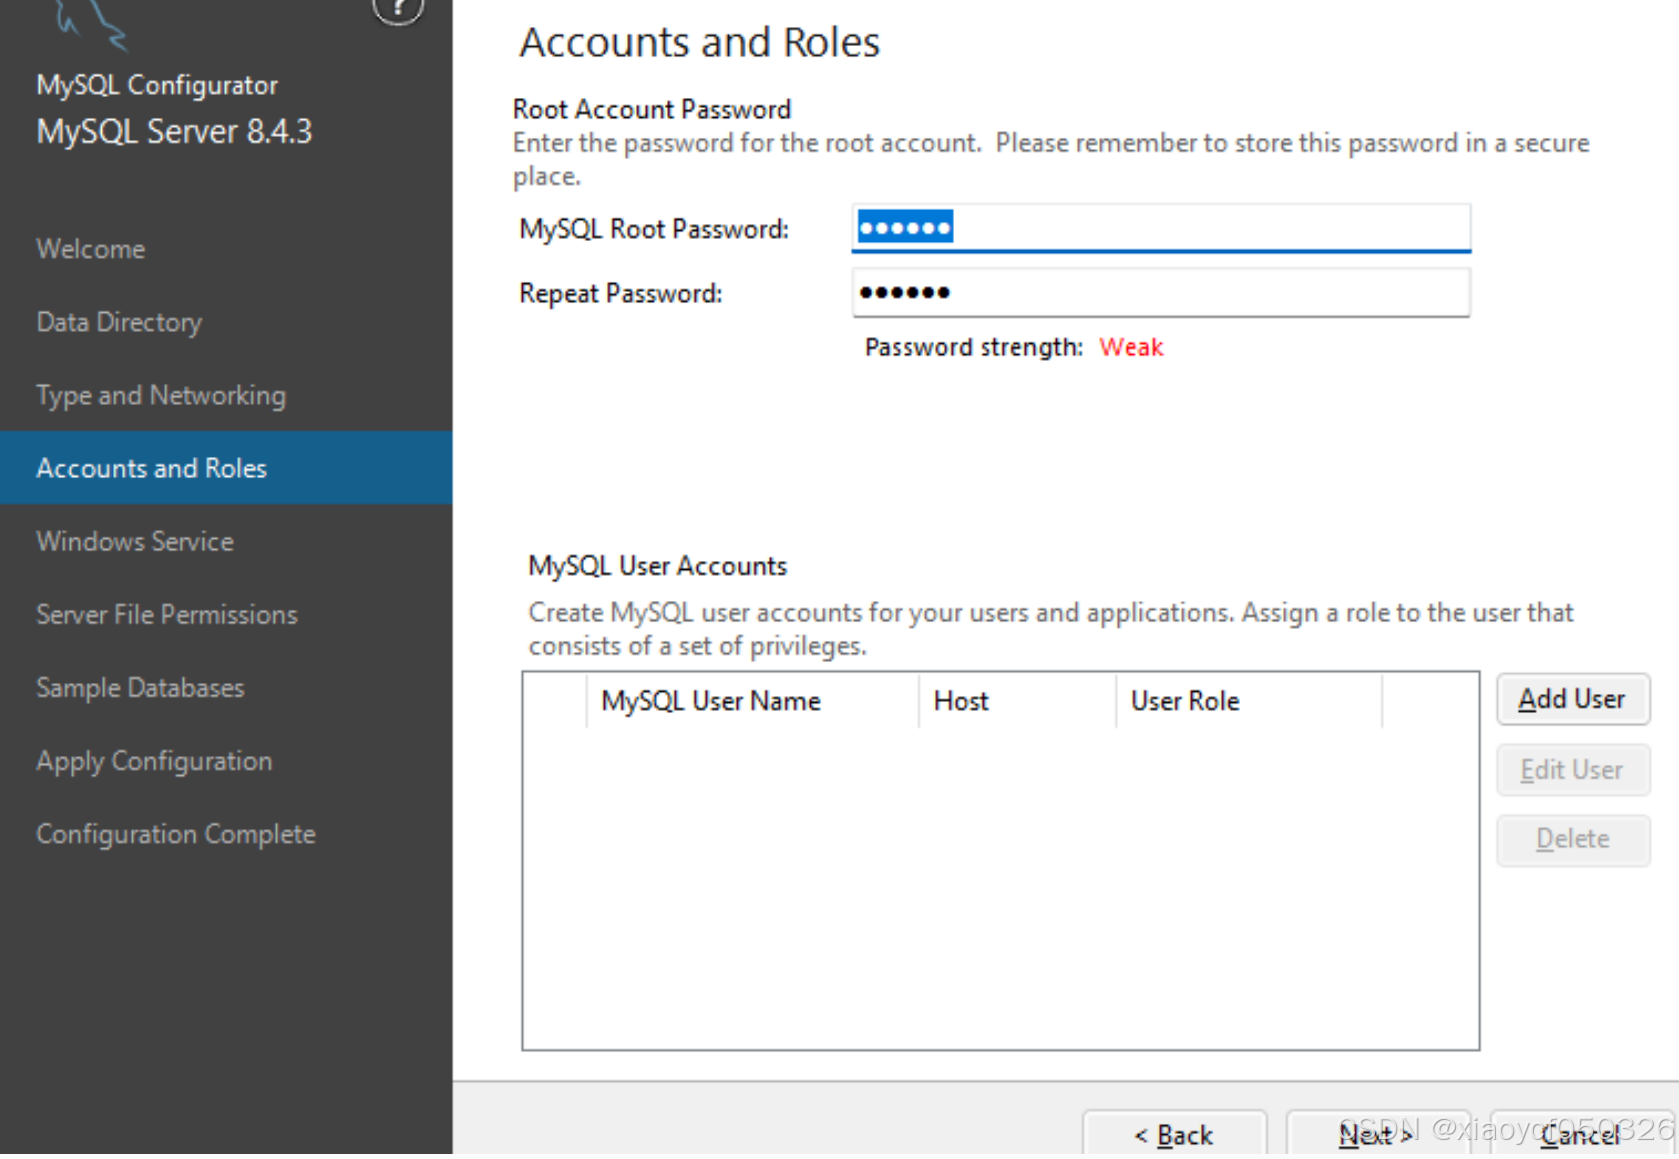This screenshot has height=1159, width=1679.
Task: Focus the MySQL Root Password field
Action: (x=1161, y=228)
